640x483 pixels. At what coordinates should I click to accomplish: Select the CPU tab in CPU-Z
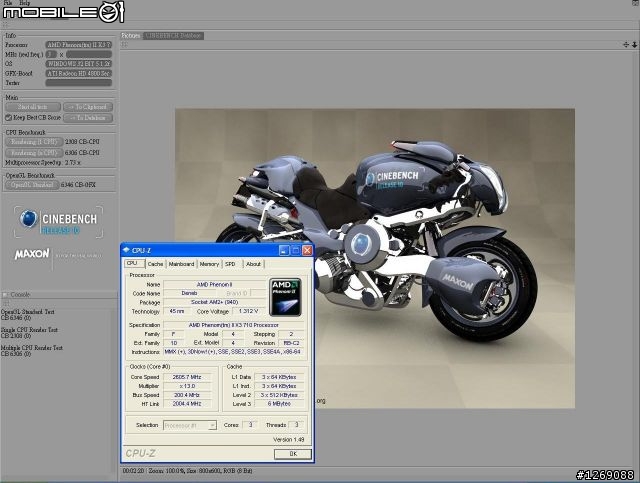pos(134,263)
